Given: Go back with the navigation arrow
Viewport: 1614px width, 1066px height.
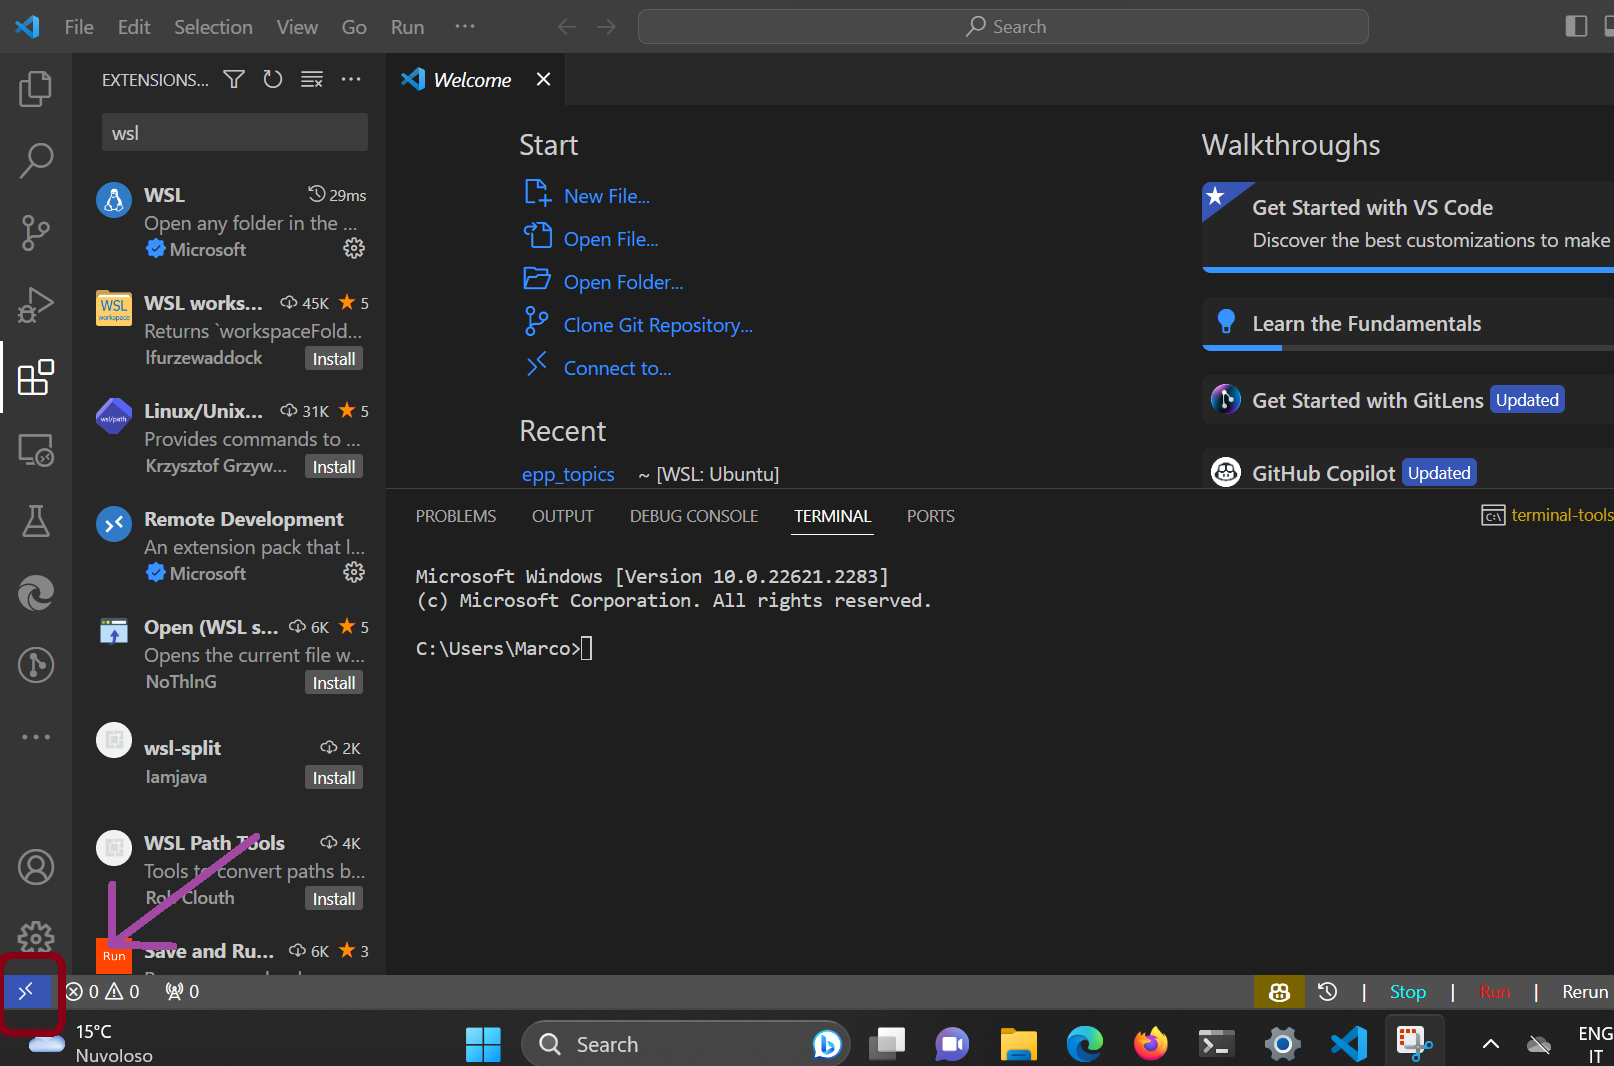Looking at the screenshot, I should 568,27.
